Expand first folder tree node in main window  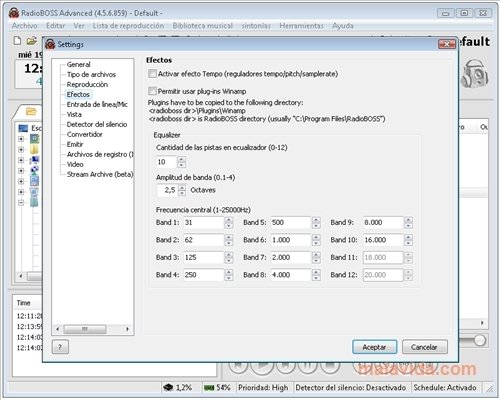tap(21, 139)
